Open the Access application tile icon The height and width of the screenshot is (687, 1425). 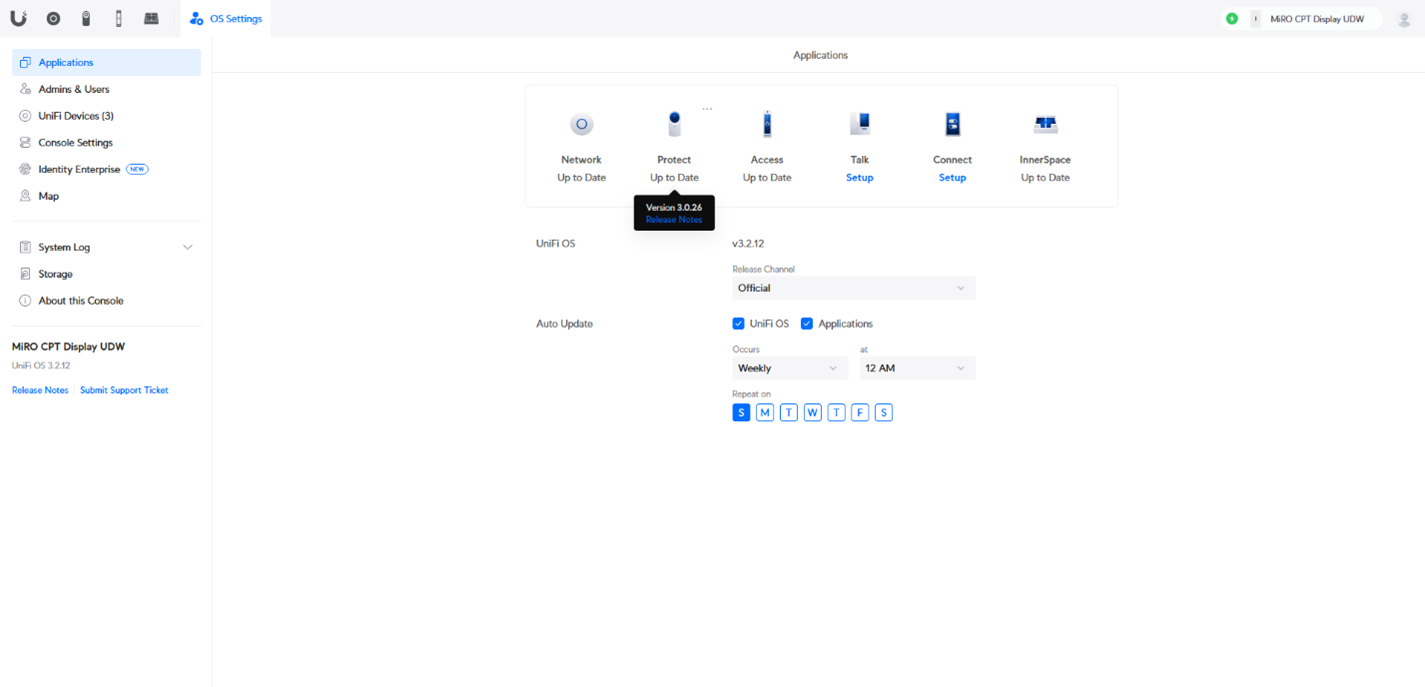767,125
